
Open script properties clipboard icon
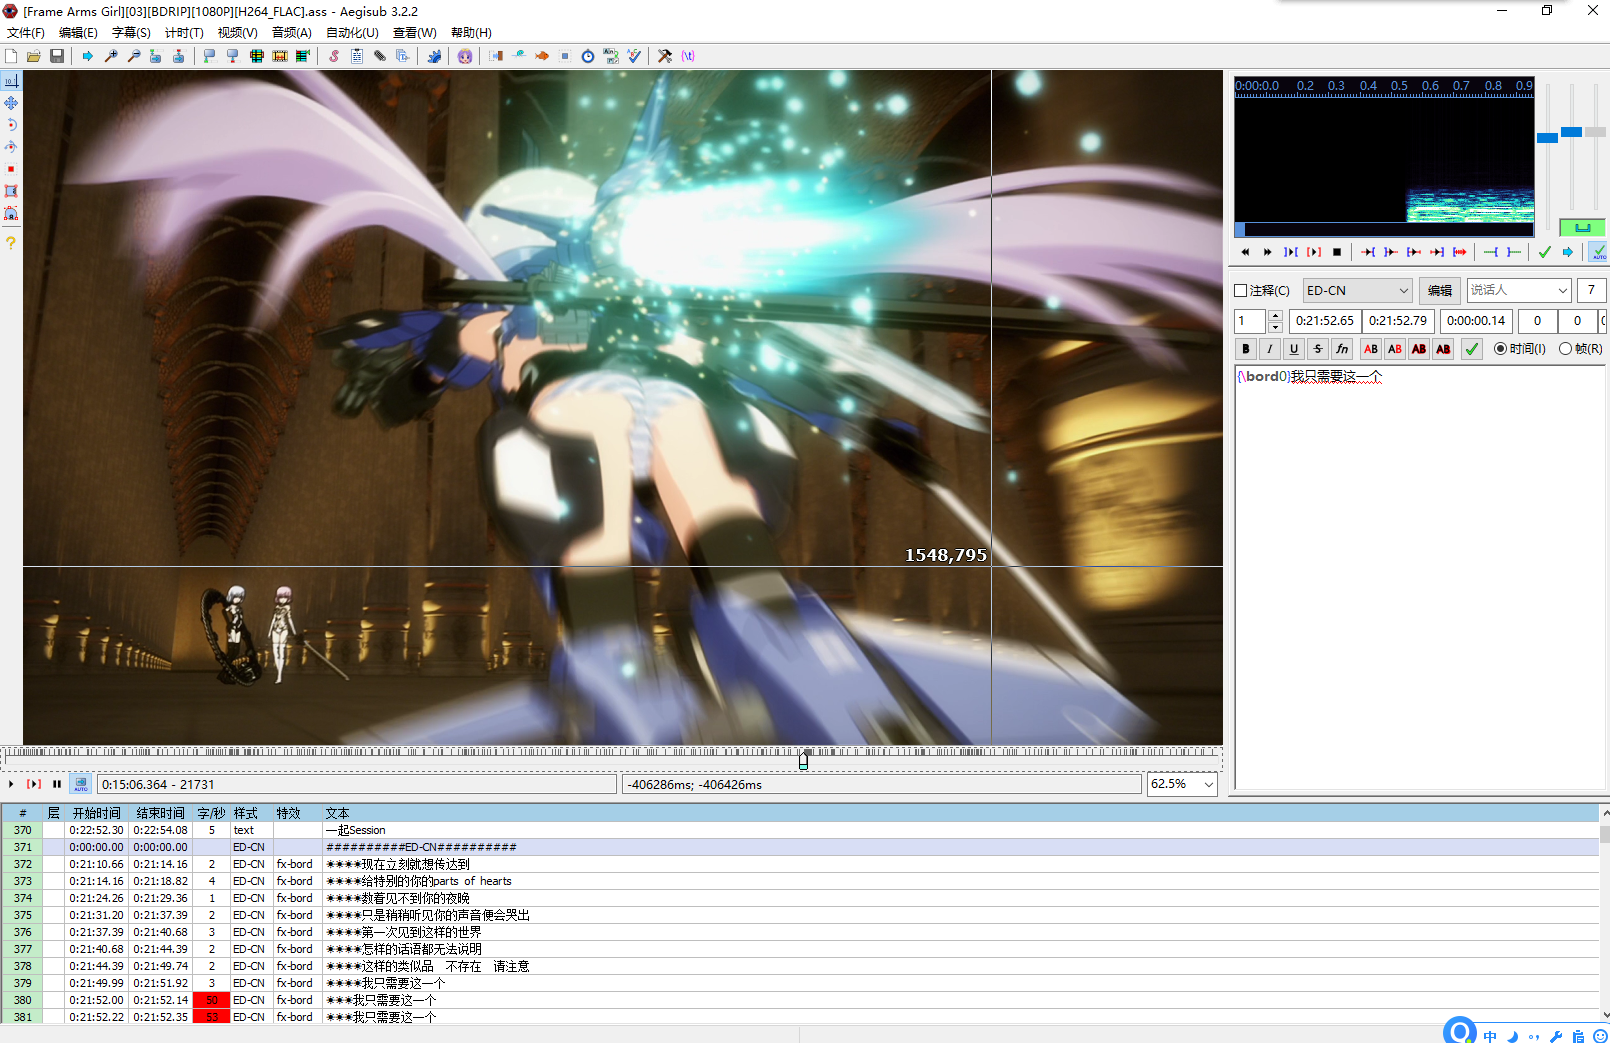coord(357,56)
